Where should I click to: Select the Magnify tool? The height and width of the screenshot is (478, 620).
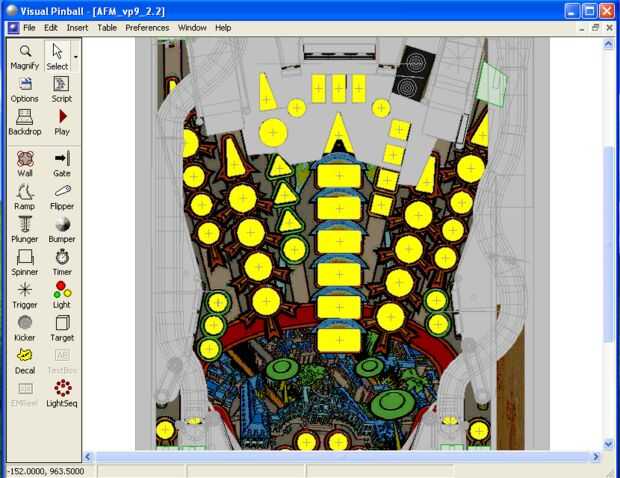[x=25, y=56]
